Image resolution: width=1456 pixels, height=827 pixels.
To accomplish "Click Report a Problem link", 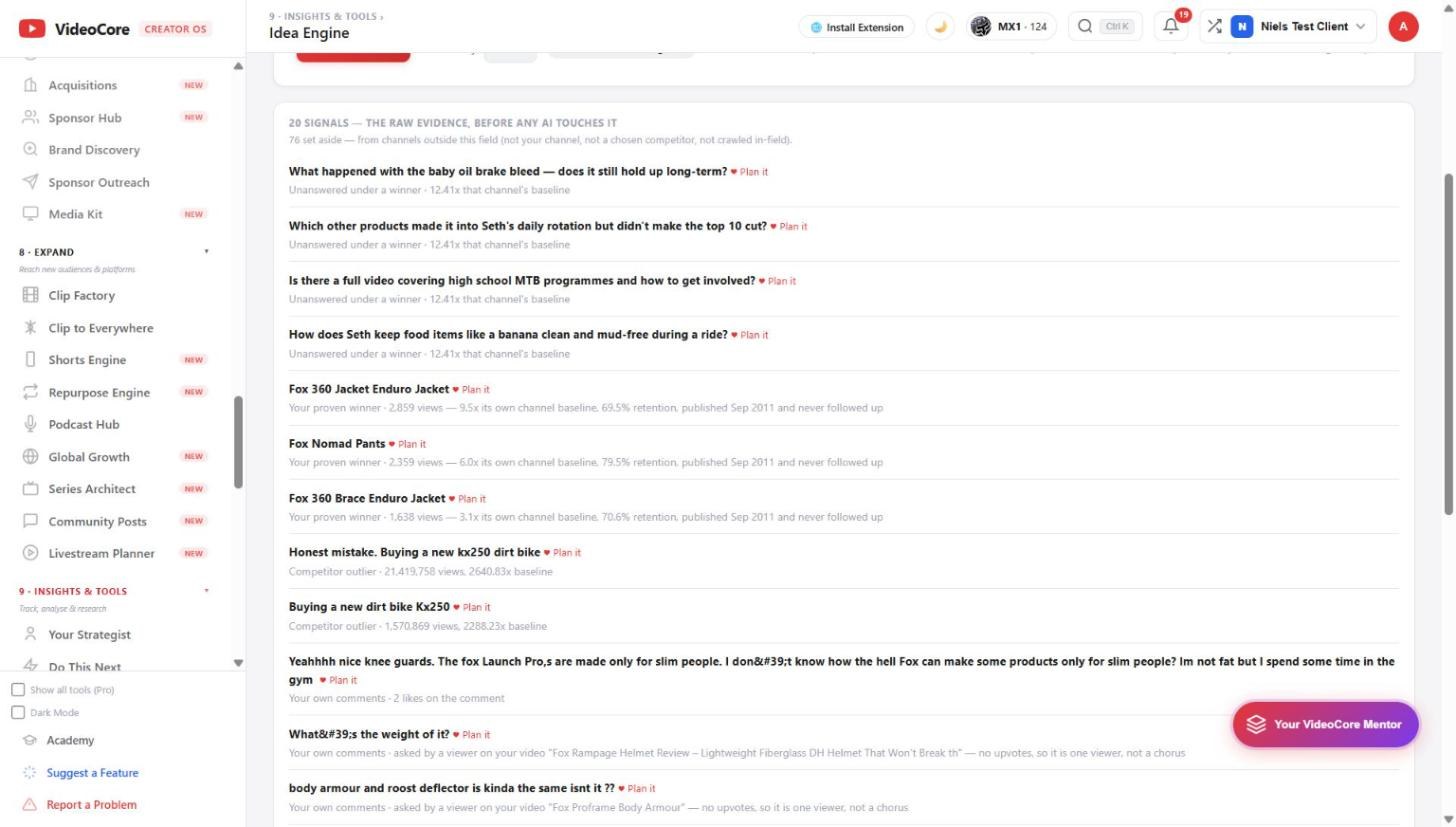I will coord(91,805).
